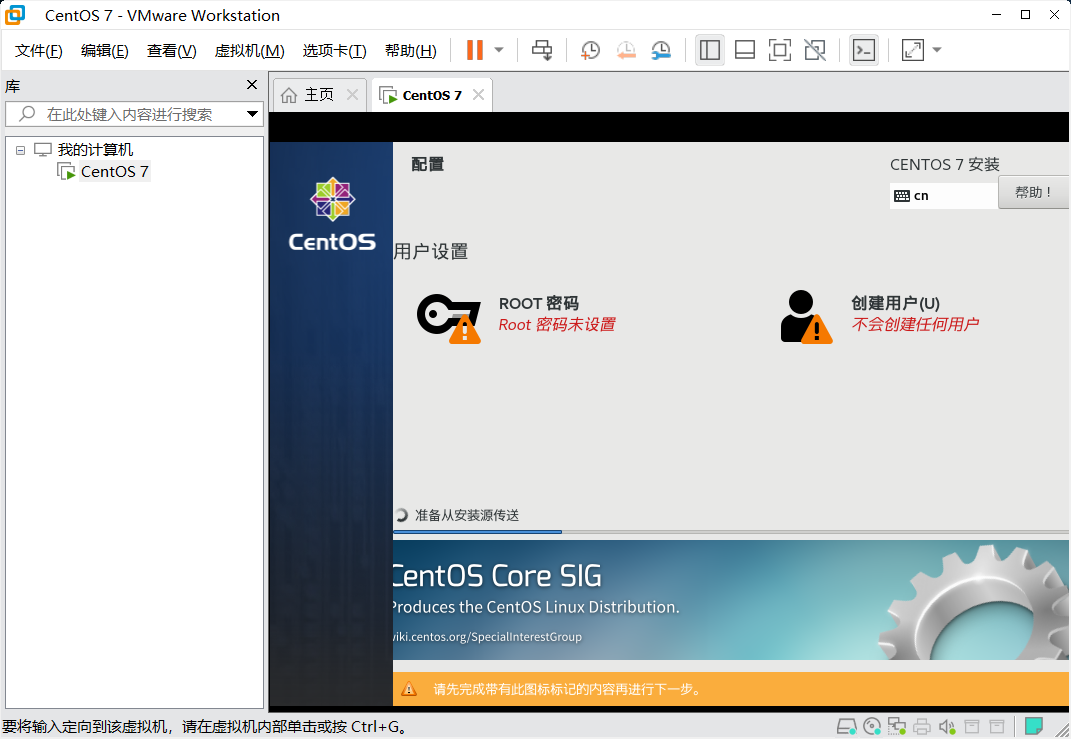
Task: Open the 编辑(E) menu
Action: 105,51
